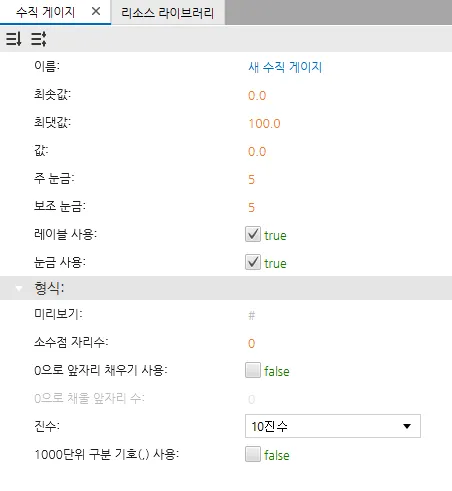Click the 보조 눈금 value 5

(x=251, y=208)
